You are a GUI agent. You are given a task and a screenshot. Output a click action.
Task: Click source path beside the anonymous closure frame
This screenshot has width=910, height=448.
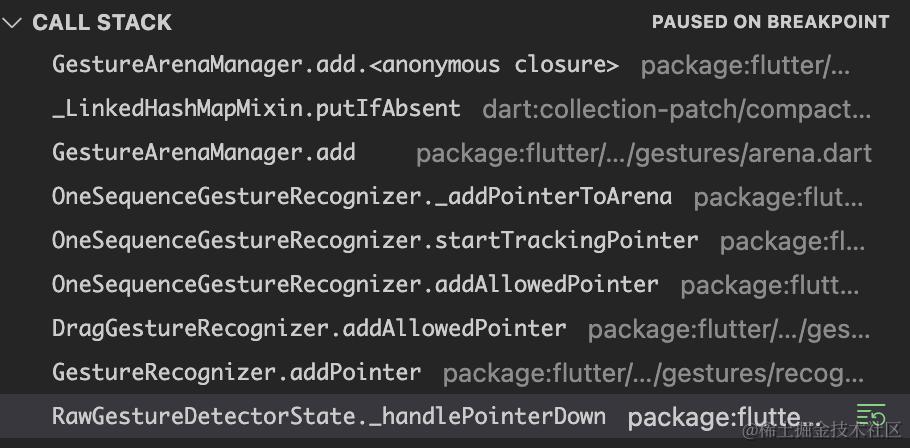coord(746,66)
